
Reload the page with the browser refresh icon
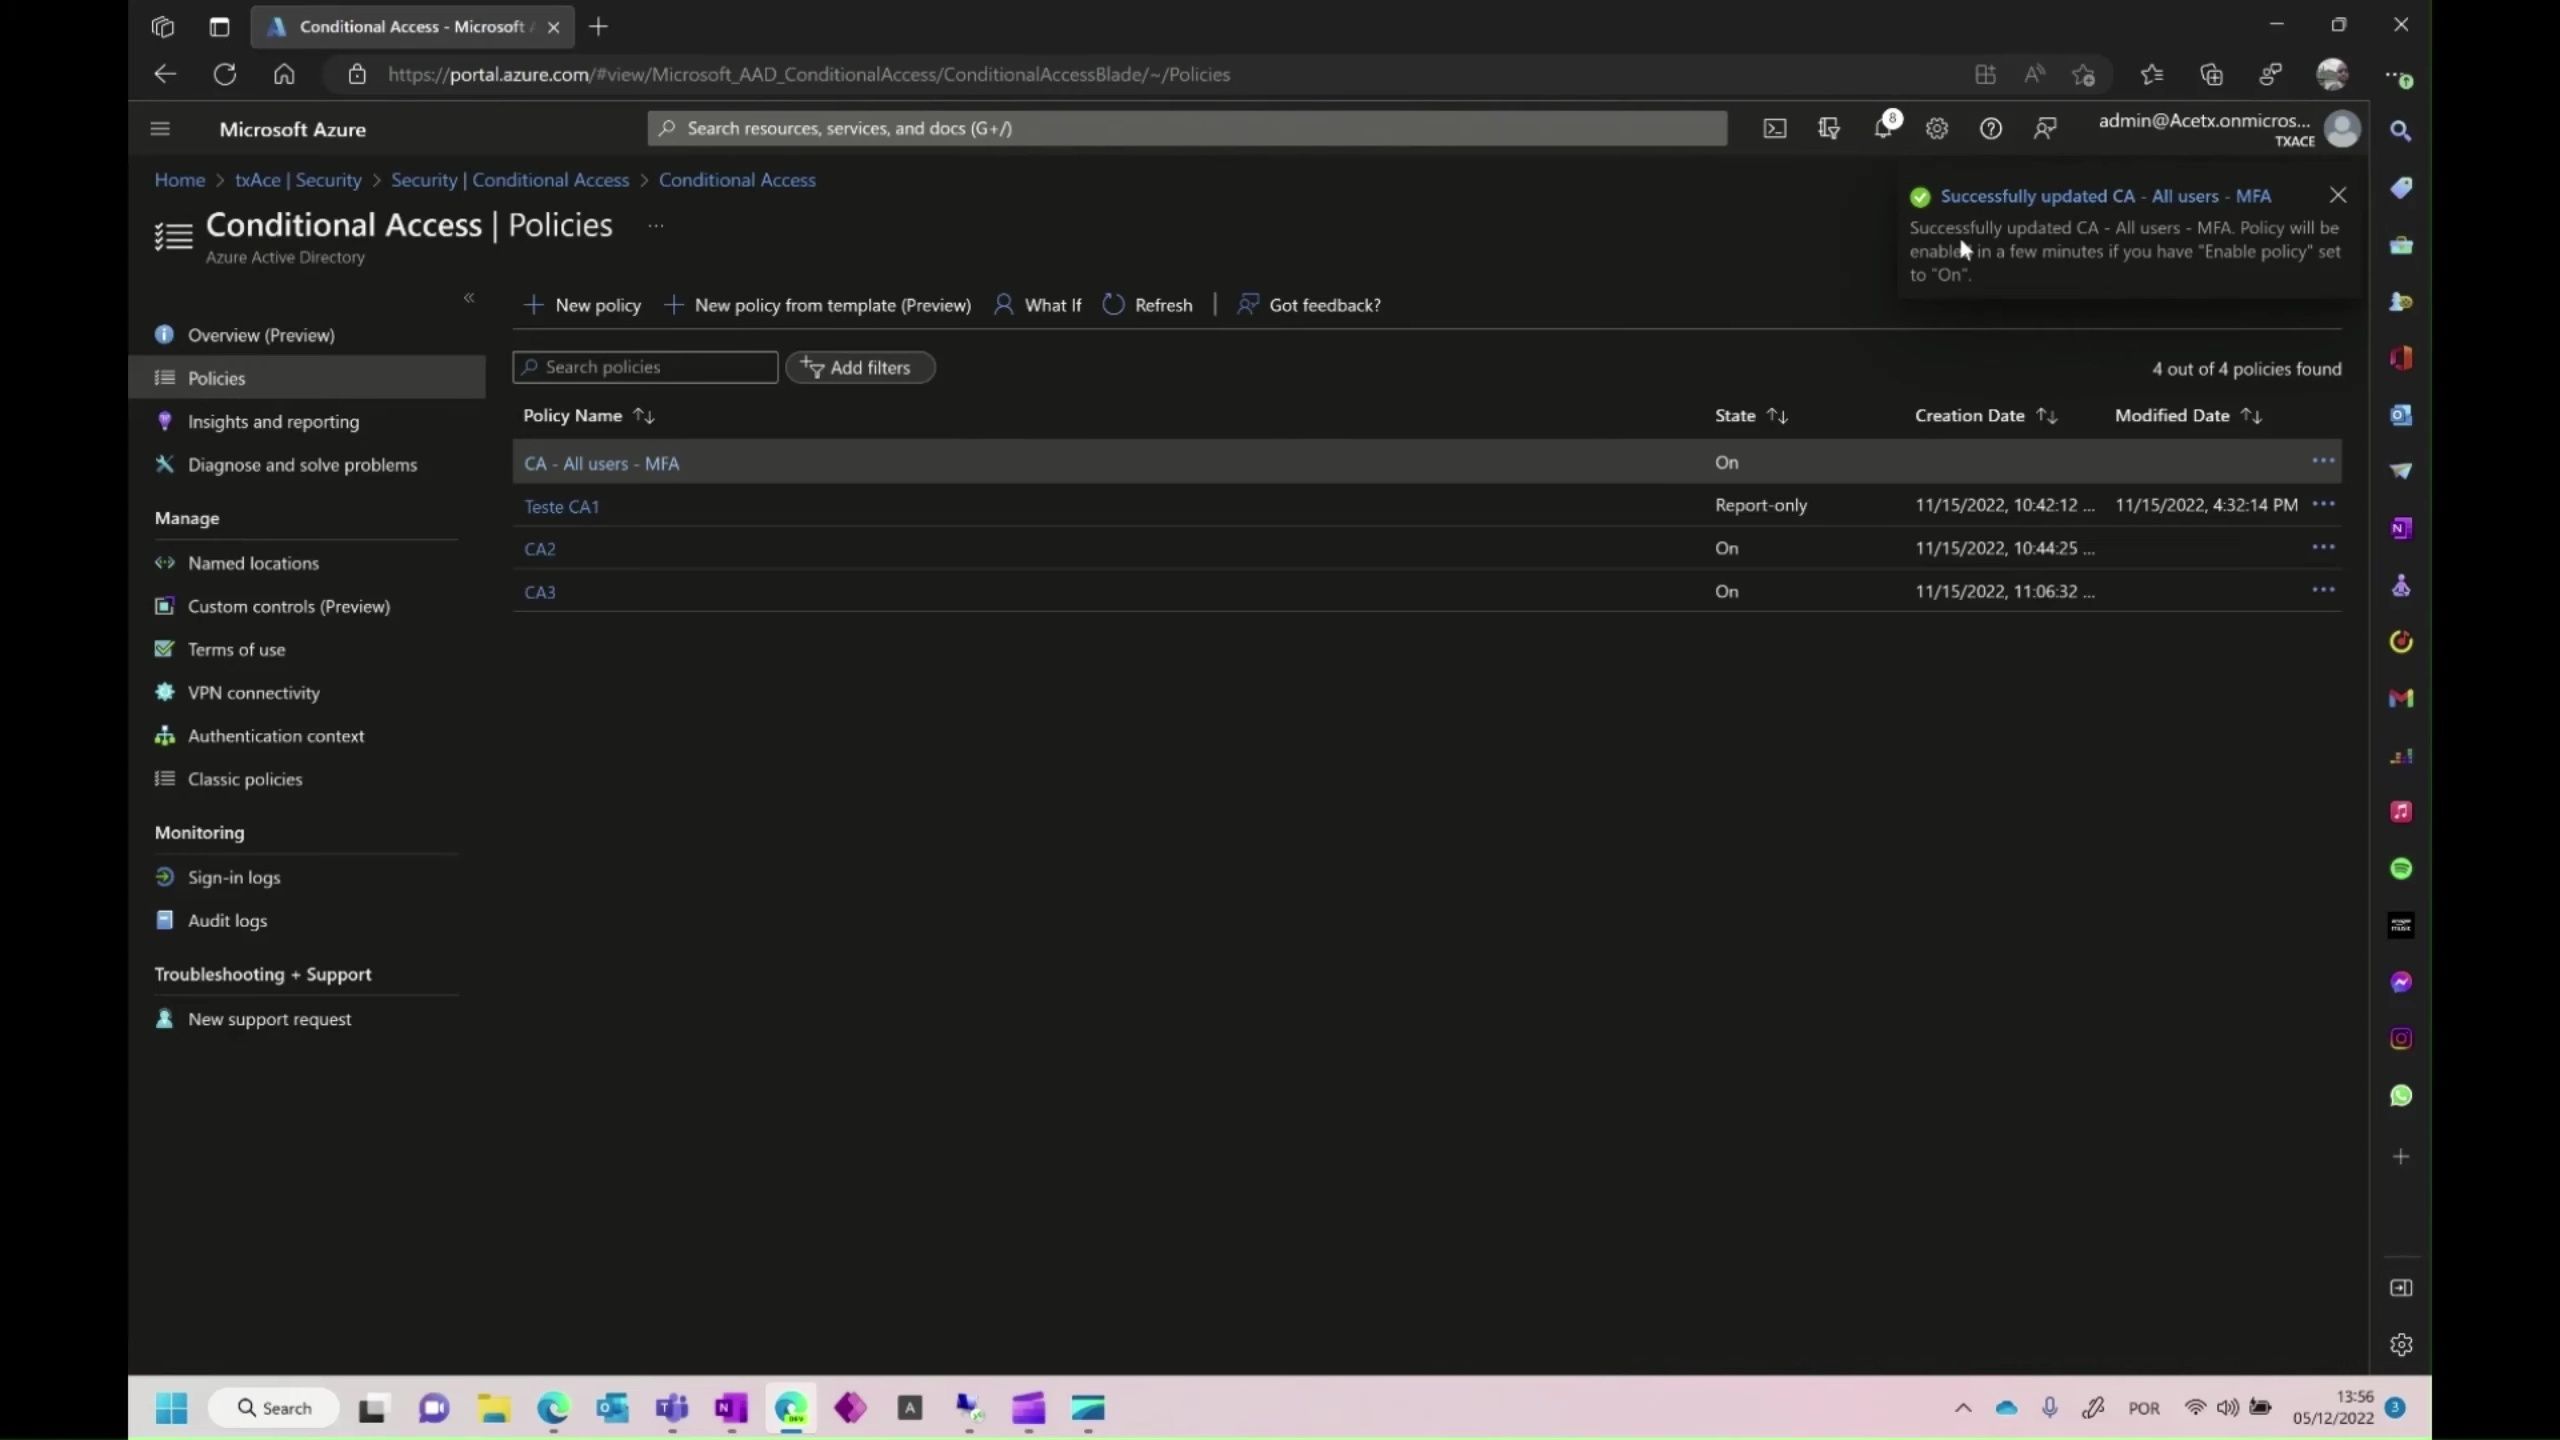[x=225, y=74]
